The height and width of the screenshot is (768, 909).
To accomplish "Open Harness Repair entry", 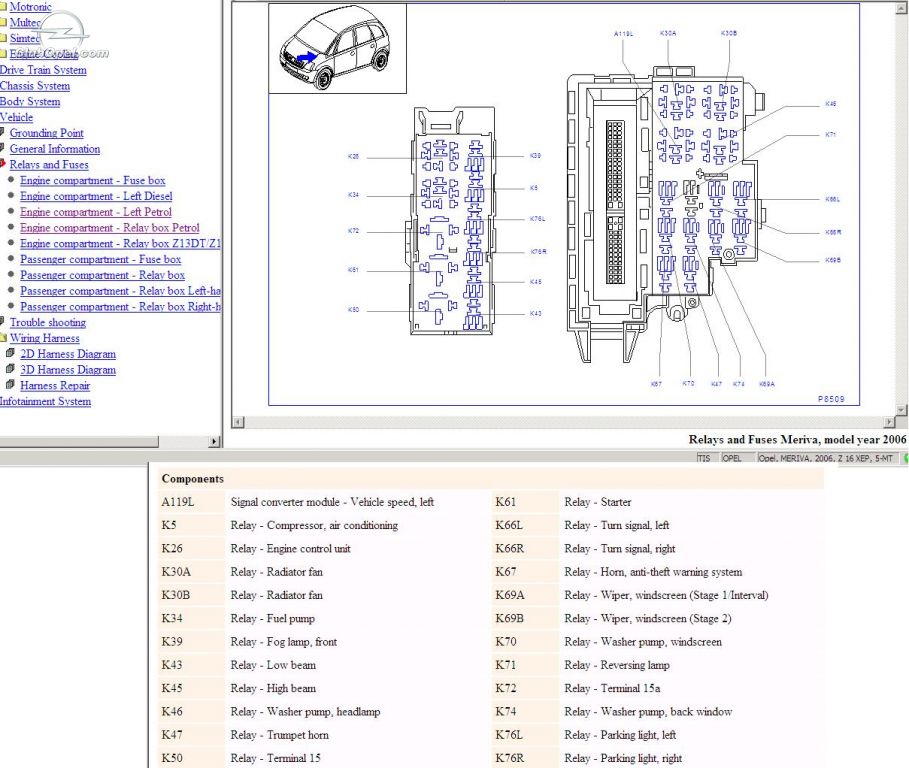I will (55, 385).
